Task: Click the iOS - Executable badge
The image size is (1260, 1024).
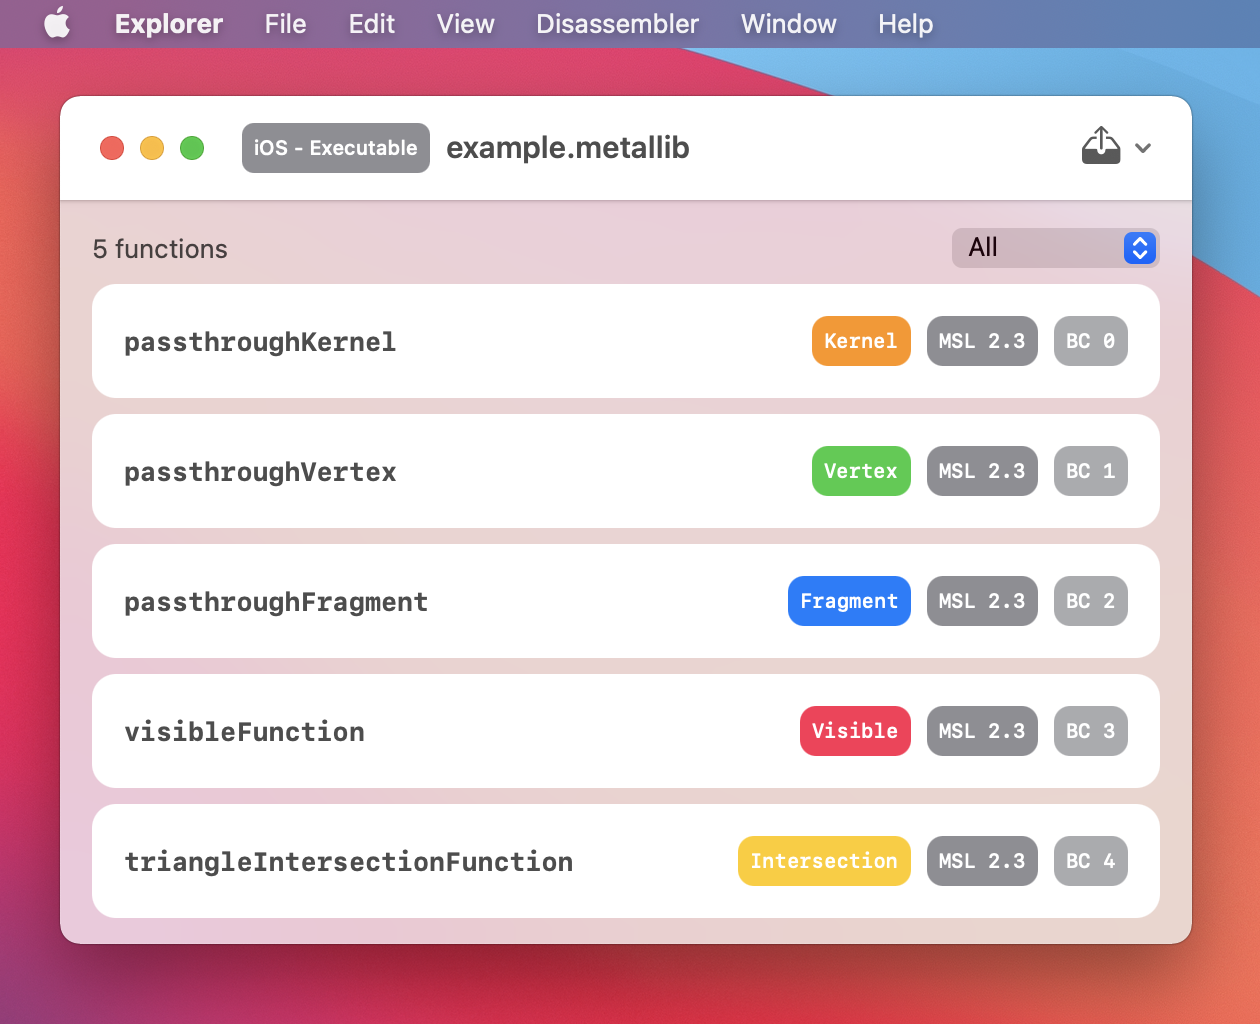Action: coord(335,147)
